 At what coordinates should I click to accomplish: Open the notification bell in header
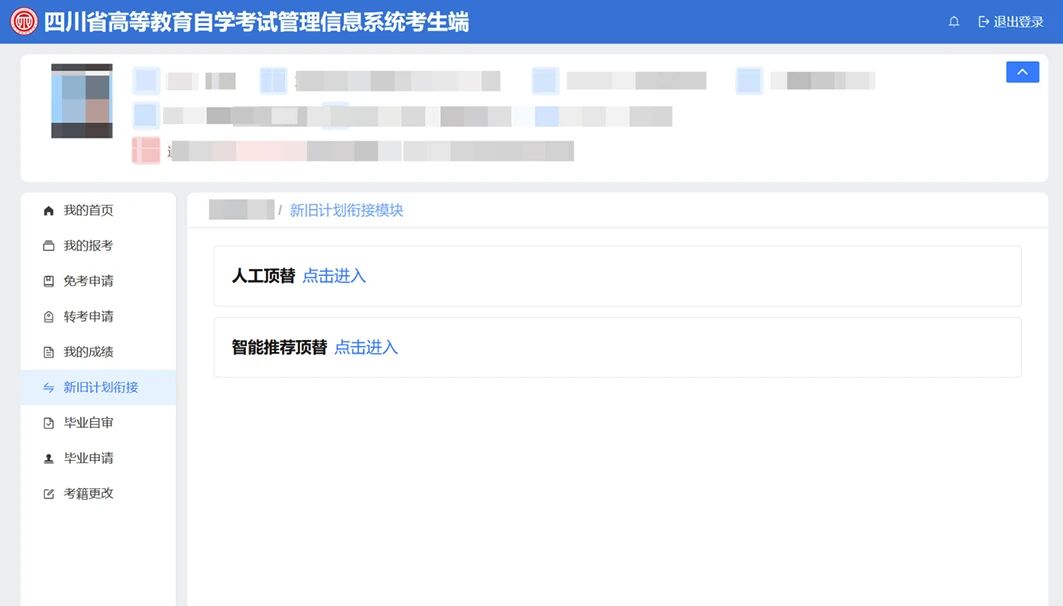(x=954, y=22)
